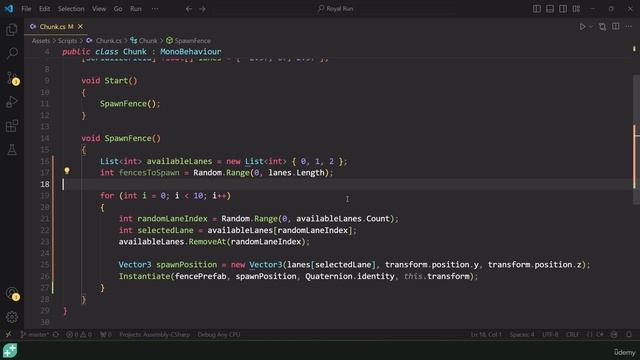Click the word availableLanes on line 16

pyautogui.click(x=179, y=161)
